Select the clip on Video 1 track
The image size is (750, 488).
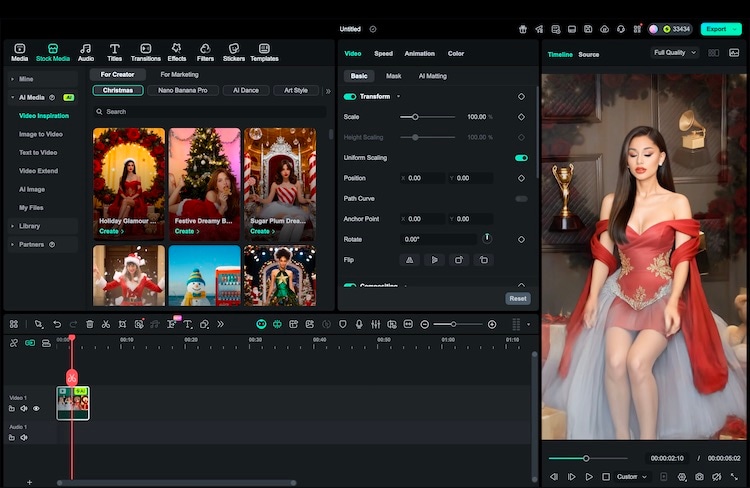(x=73, y=403)
